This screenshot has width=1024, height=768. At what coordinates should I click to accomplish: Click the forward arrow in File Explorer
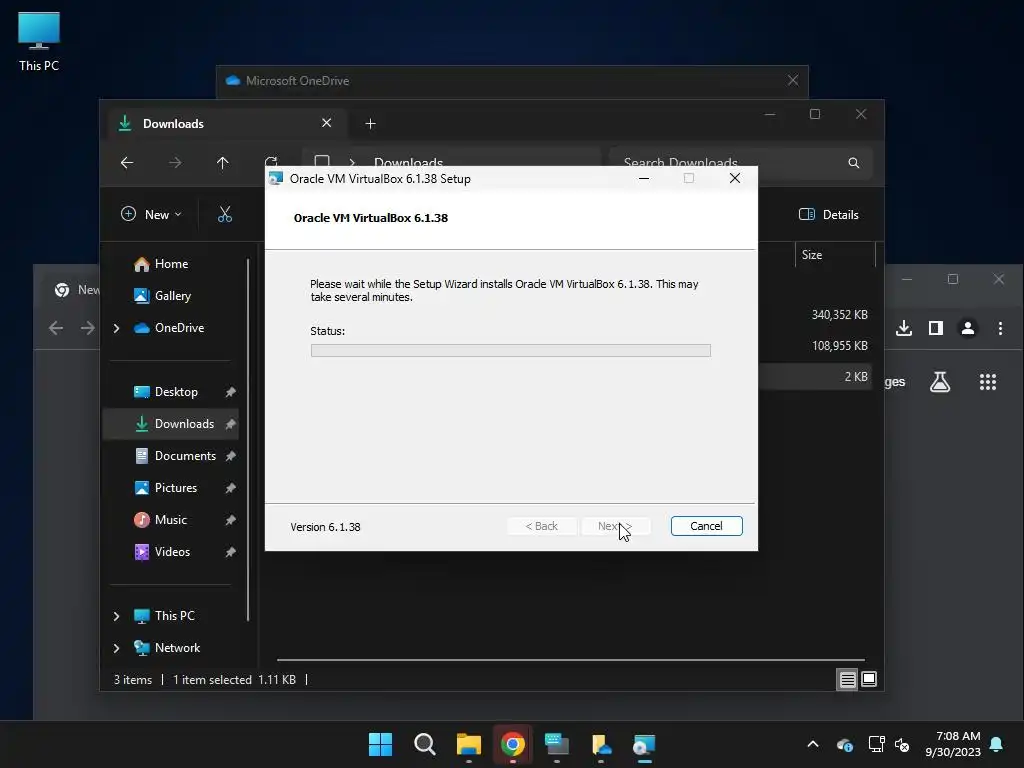[x=175, y=163]
